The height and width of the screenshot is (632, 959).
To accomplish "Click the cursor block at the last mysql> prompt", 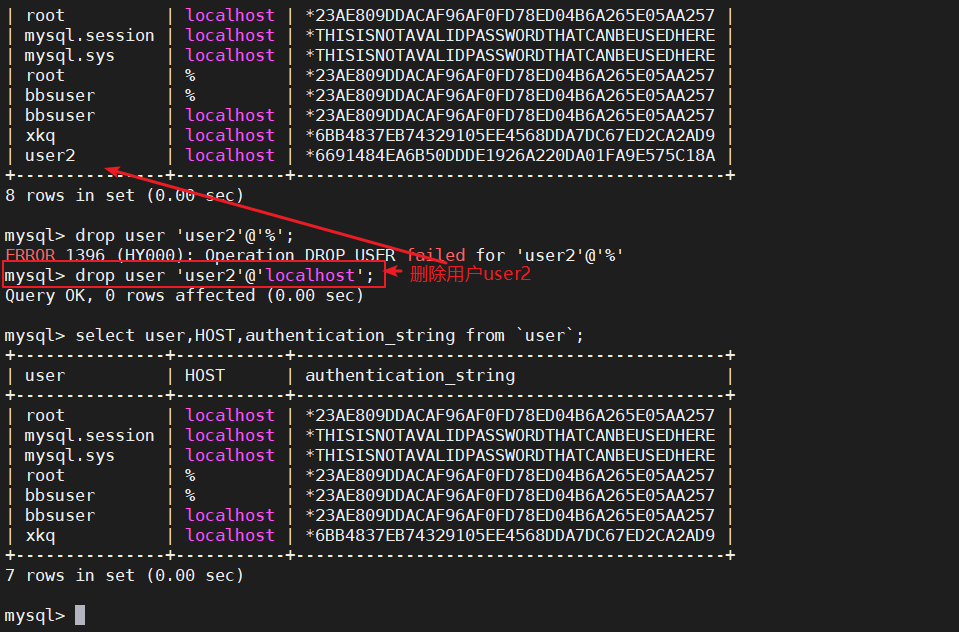I will pos(80,615).
